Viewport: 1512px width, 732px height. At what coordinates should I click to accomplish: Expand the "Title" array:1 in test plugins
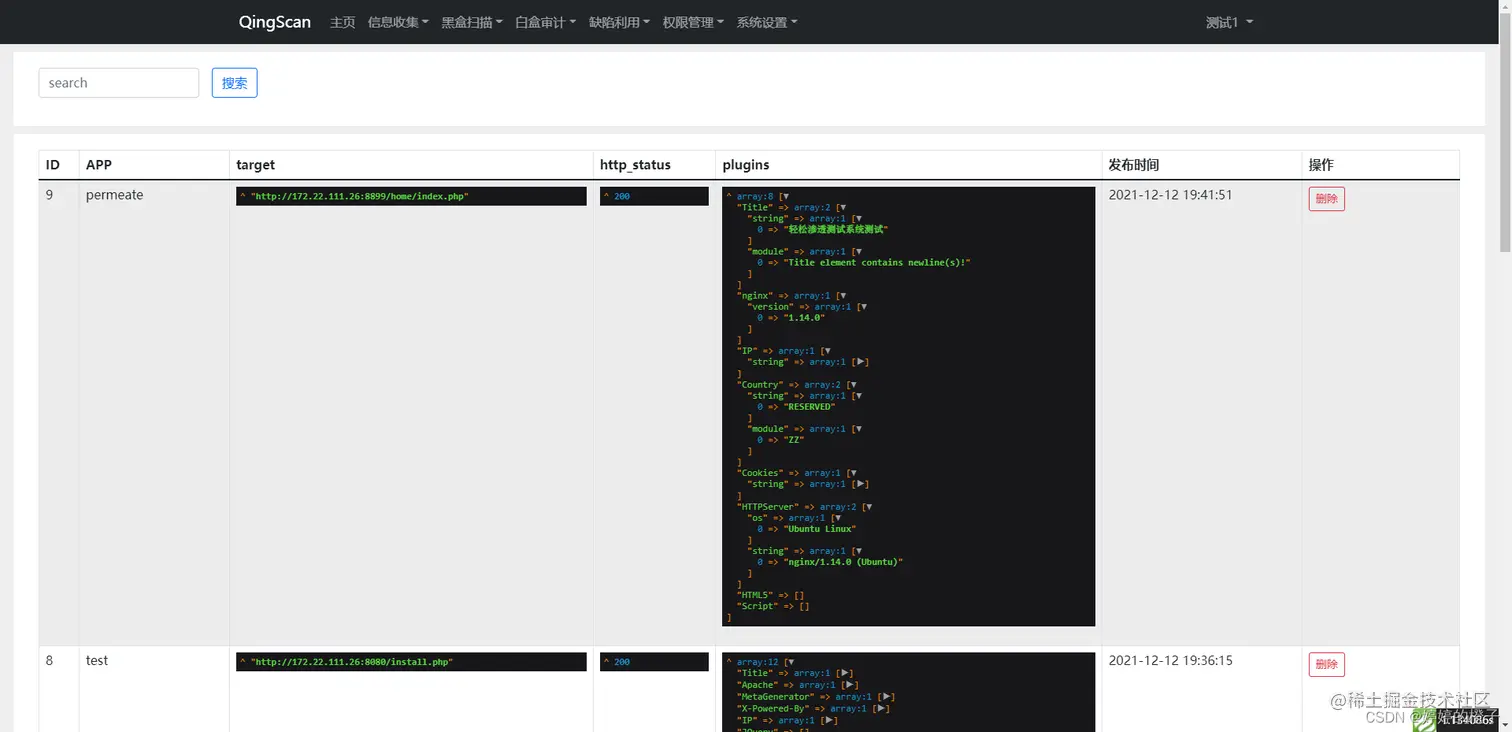(x=845, y=673)
